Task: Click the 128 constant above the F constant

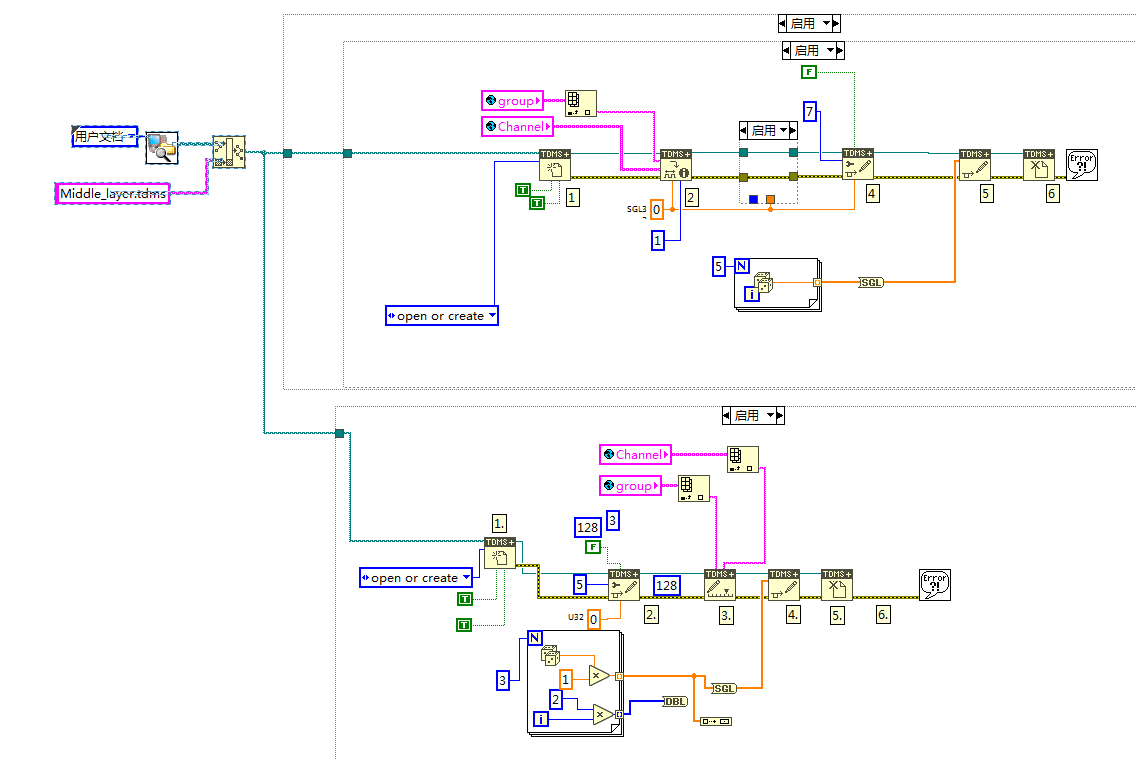Action: (x=588, y=527)
